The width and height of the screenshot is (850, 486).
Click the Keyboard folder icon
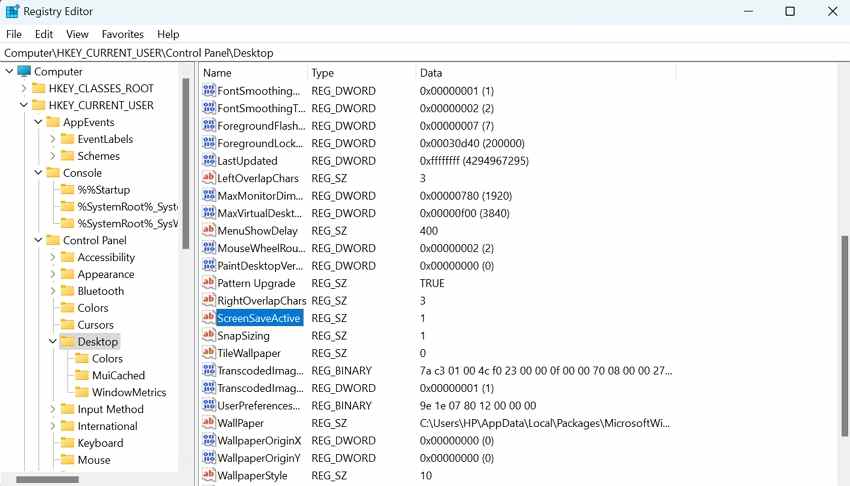click(x=67, y=443)
